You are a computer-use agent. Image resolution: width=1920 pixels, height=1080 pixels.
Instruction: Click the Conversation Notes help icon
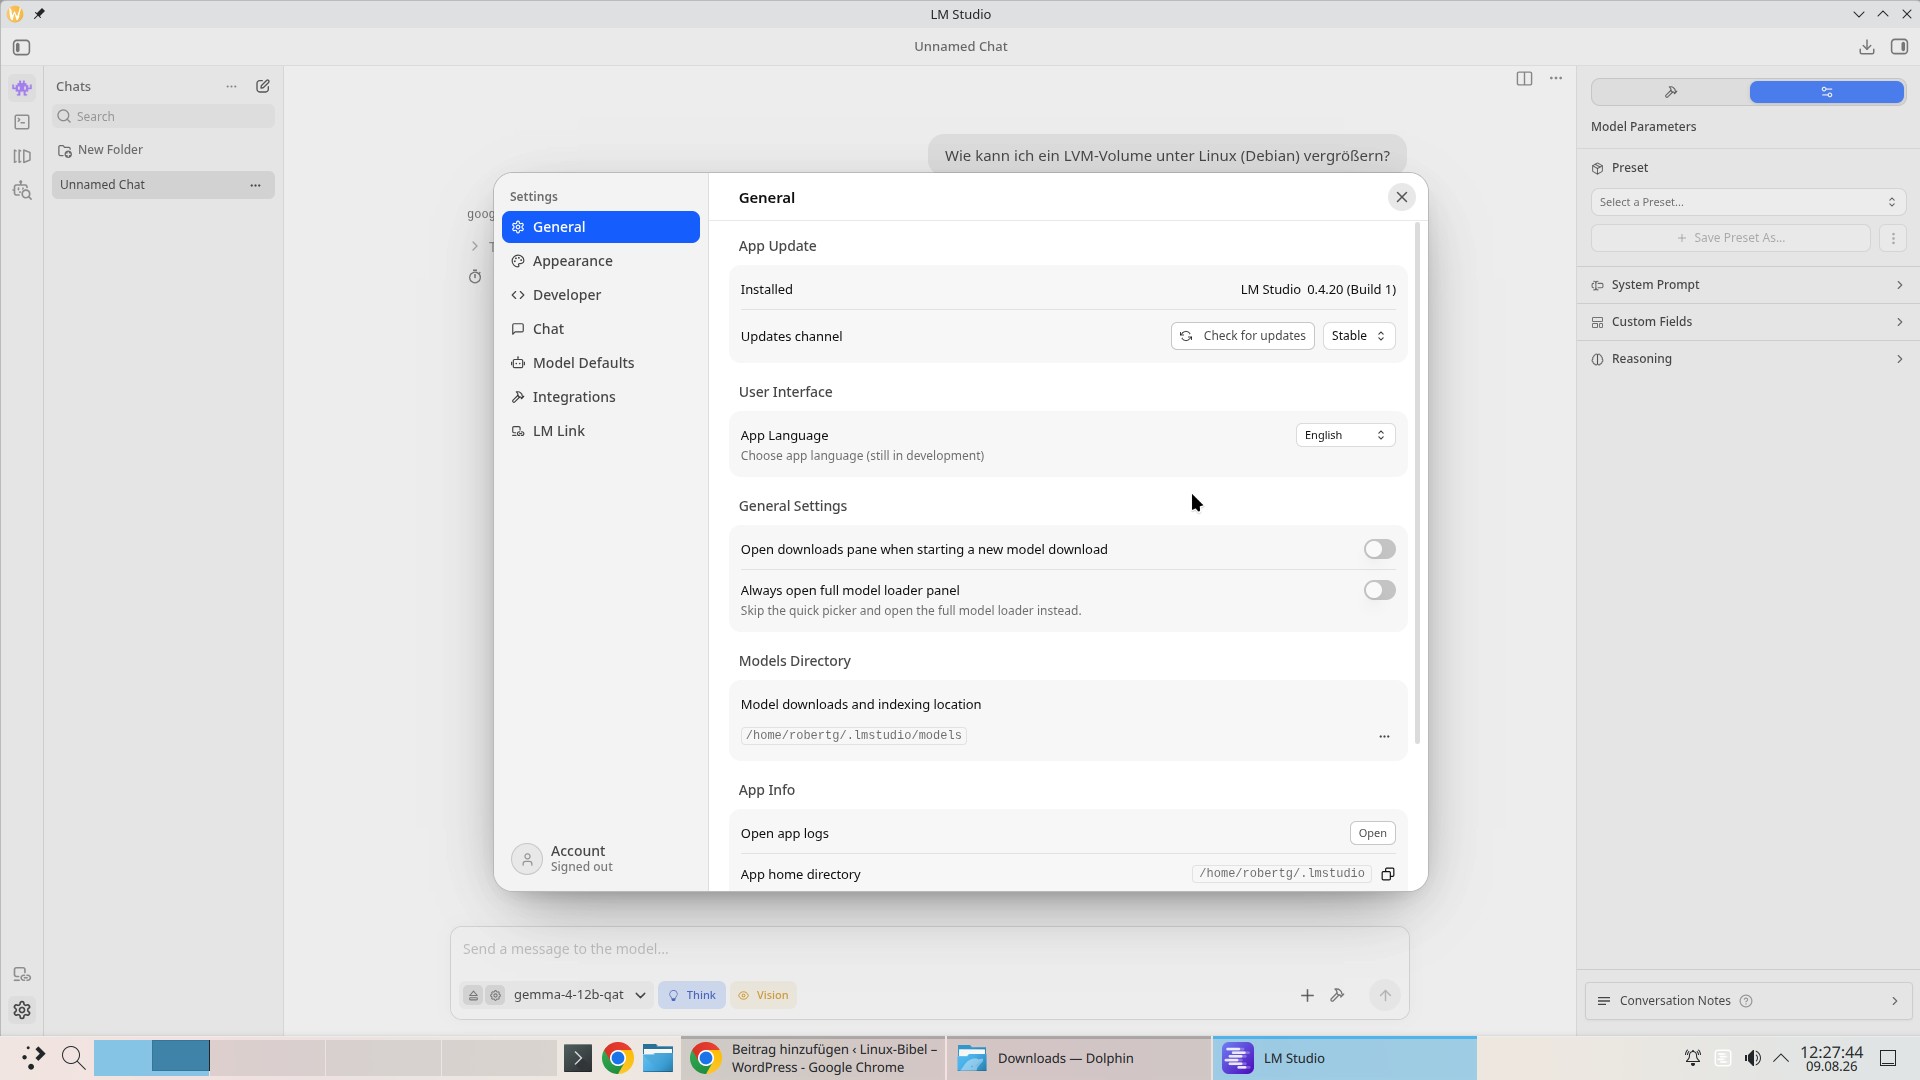coord(1746,1001)
